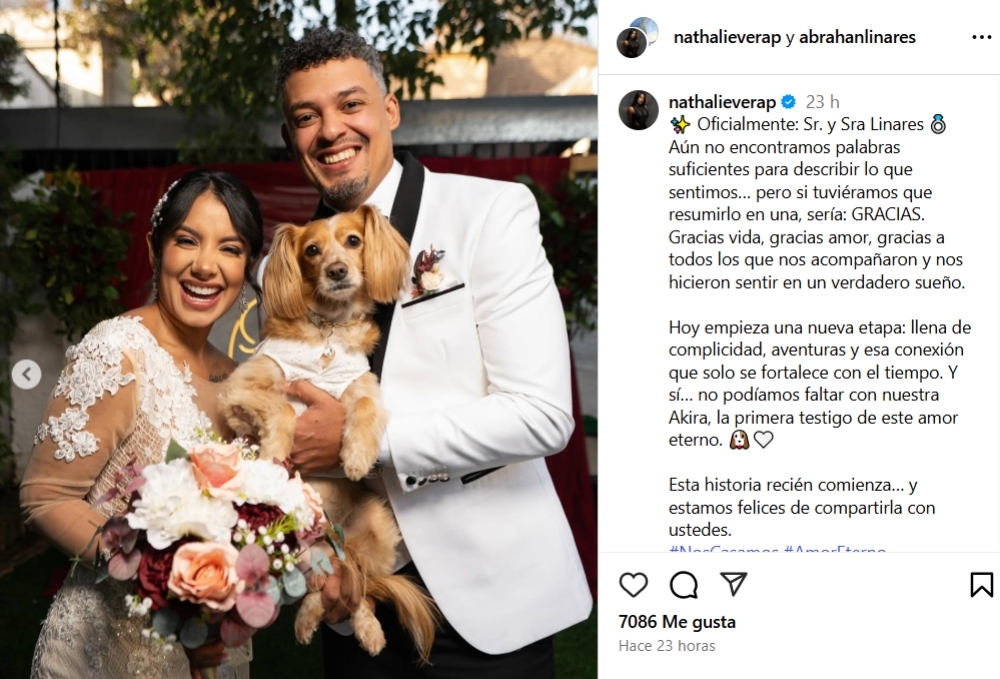Save the post with the bookmark icon
The height and width of the screenshot is (679, 1000).
981,584
